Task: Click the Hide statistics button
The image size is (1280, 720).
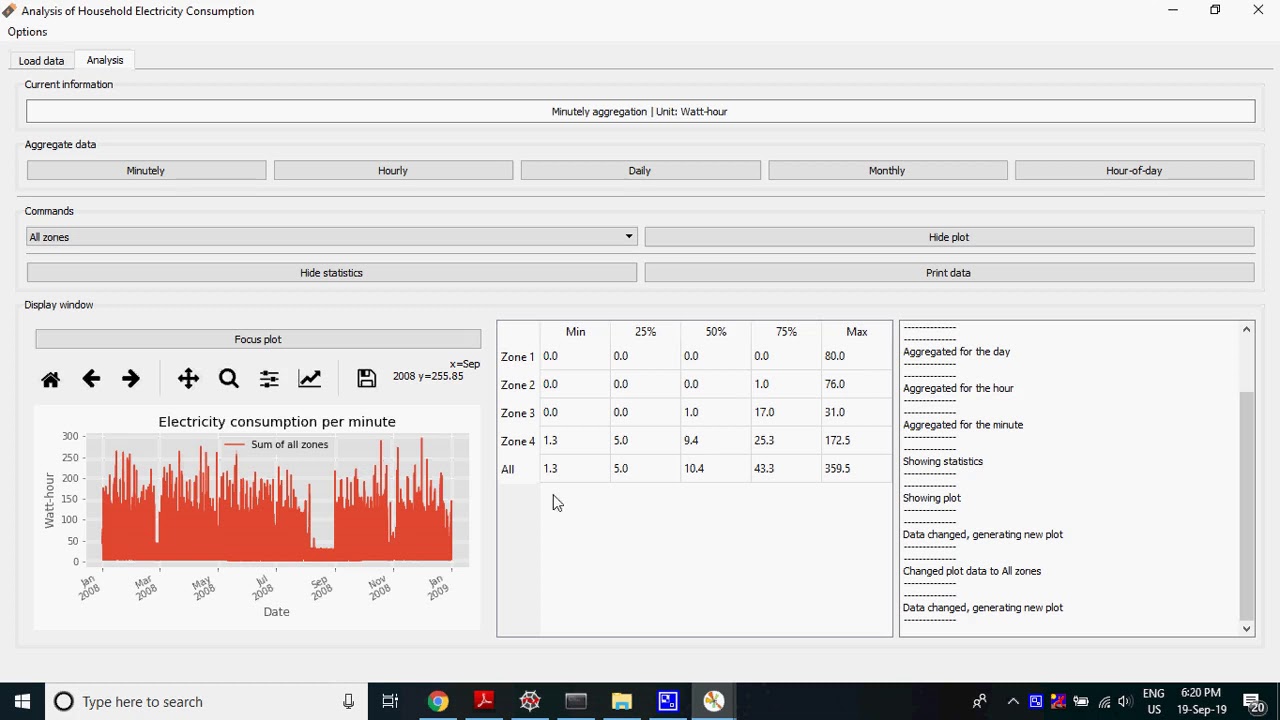Action: pos(331,273)
